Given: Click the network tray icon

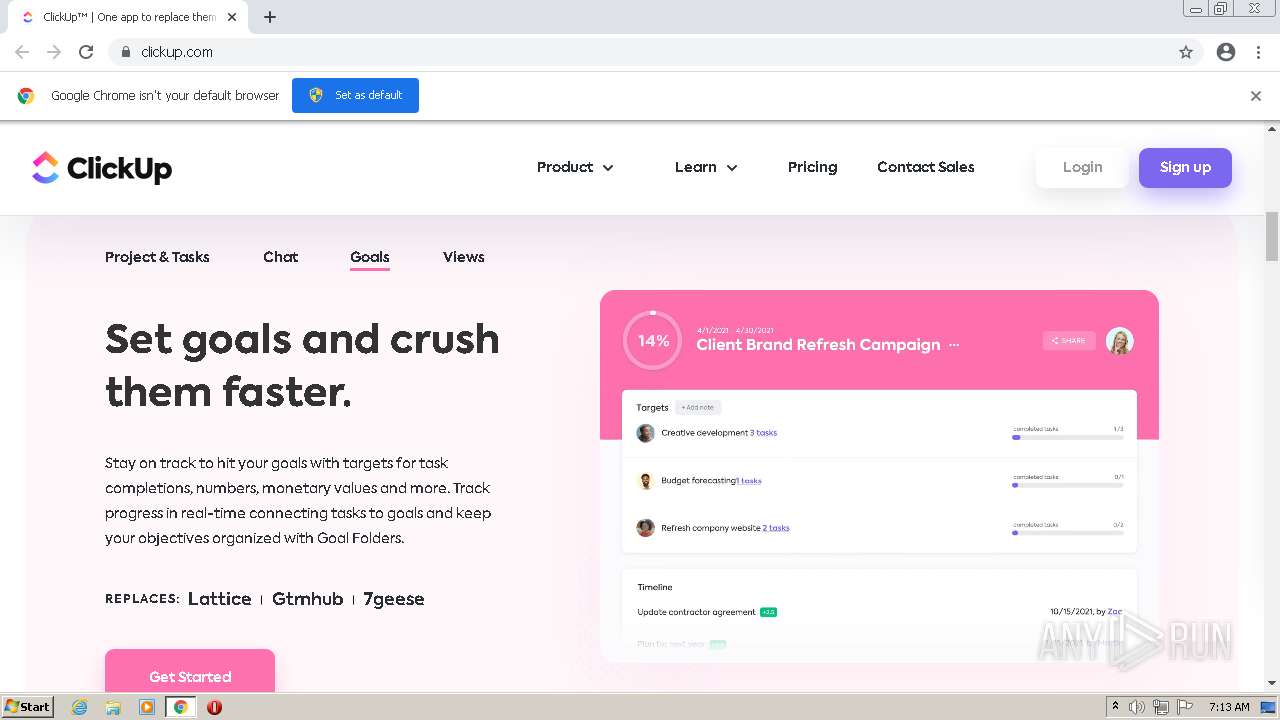Looking at the screenshot, I should coord(1160,707).
